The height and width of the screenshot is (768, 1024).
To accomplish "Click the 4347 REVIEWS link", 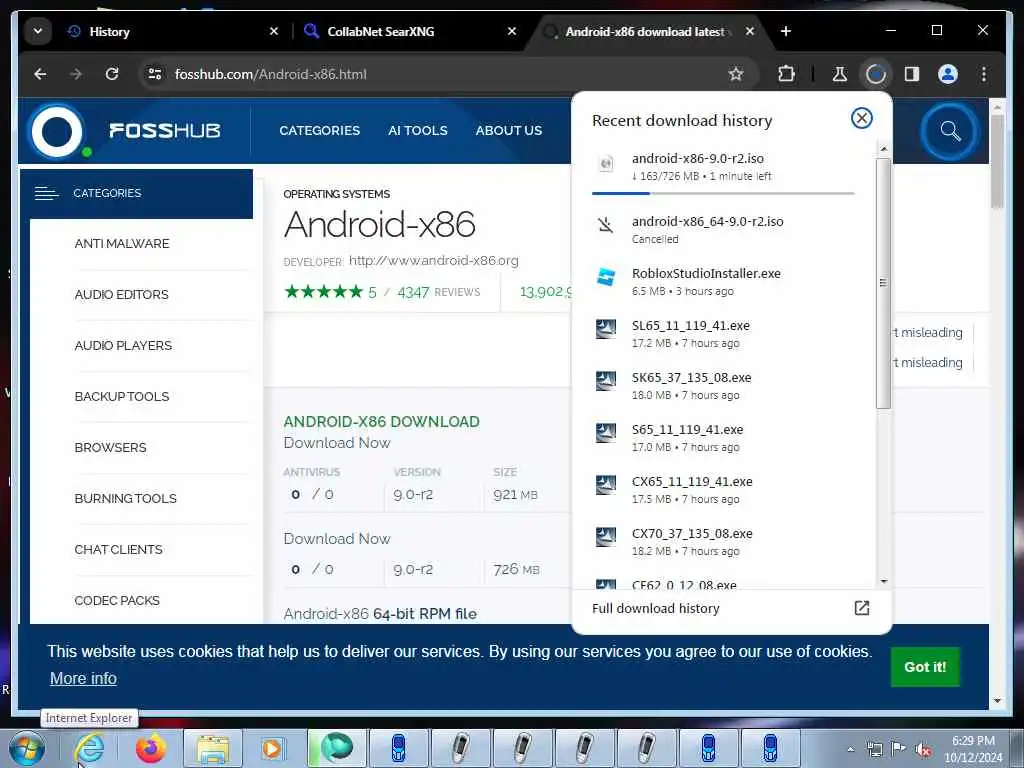I will click(438, 292).
